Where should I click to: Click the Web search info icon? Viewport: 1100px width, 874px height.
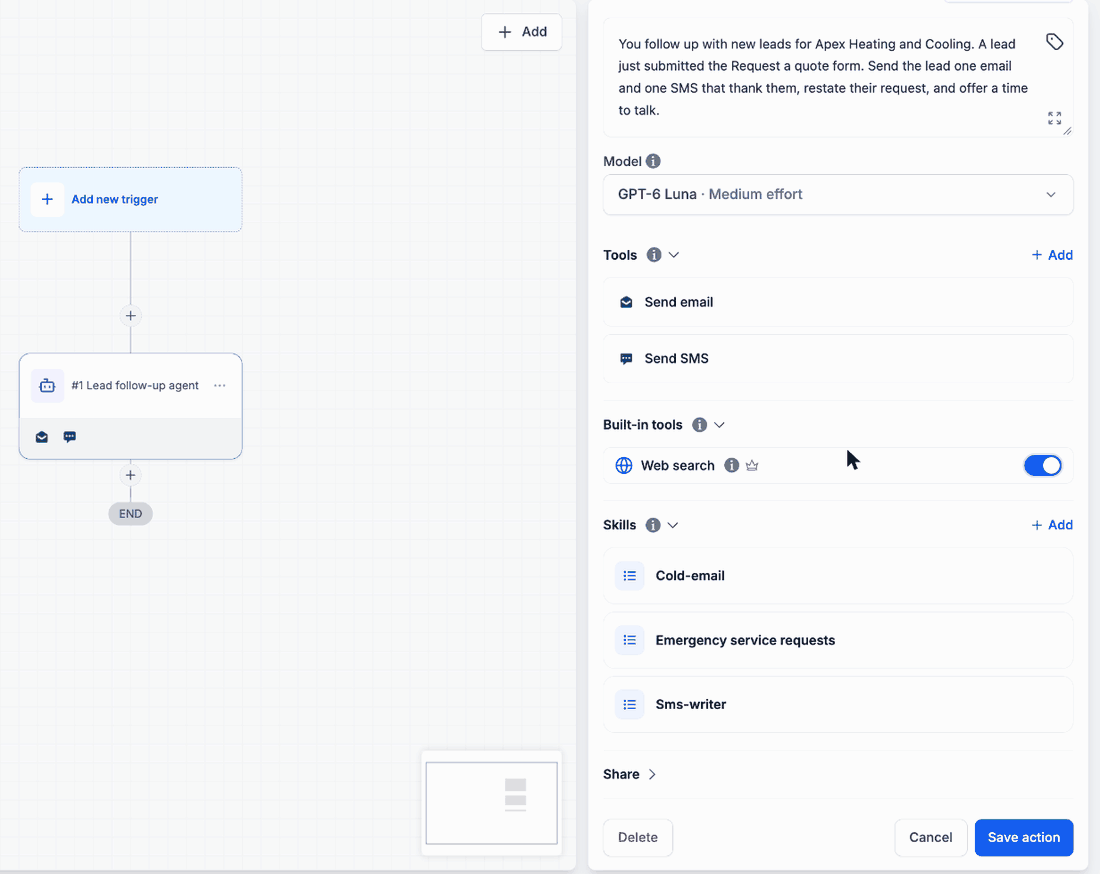pos(731,465)
